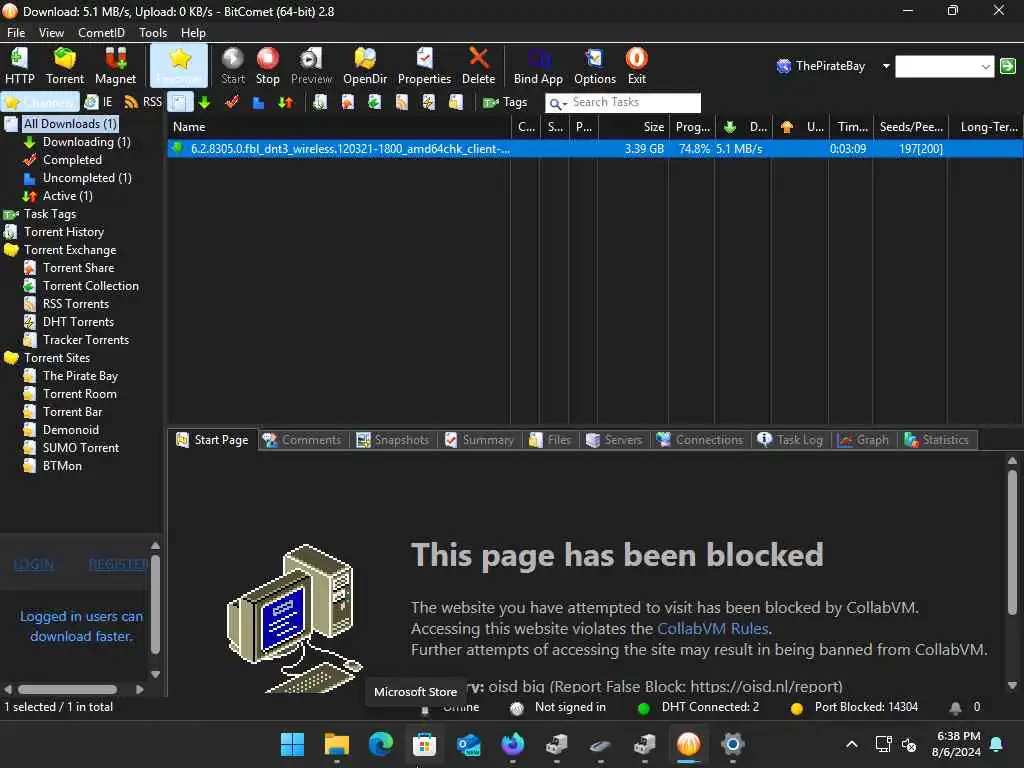Add a Magnet link task
This screenshot has width=1024, height=768.
(x=115, y=66)
